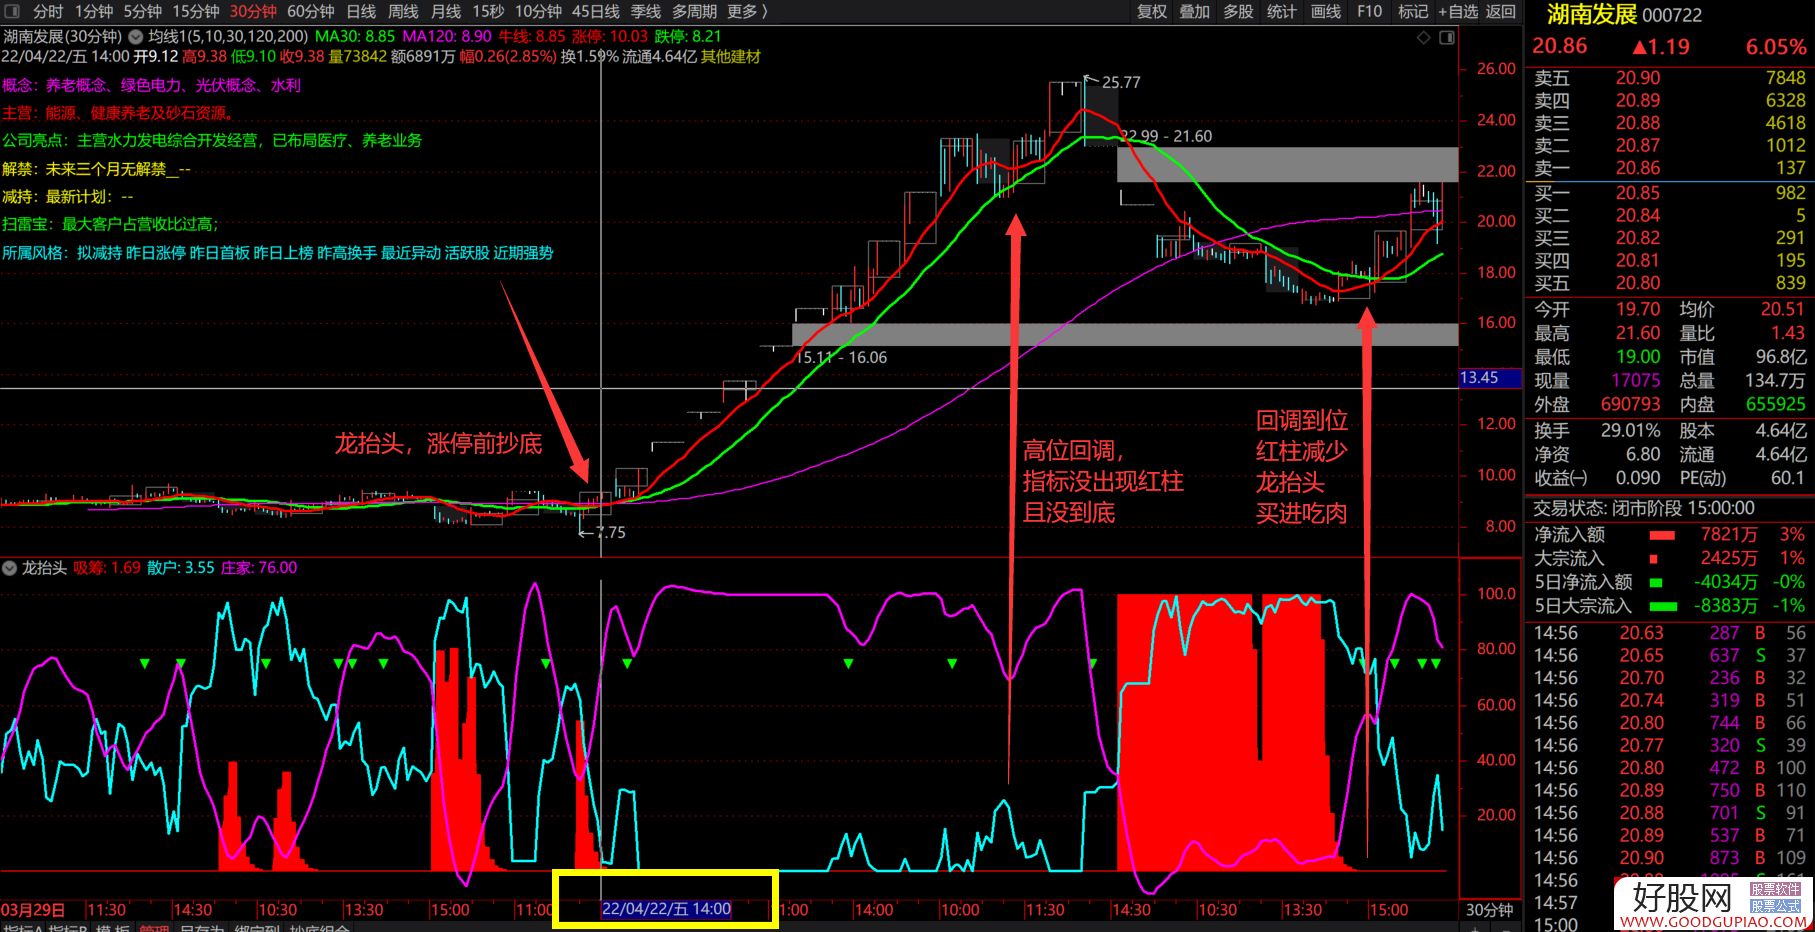The width and height of the screenshot is (1815, 932).
Task: Click the 22/04/22/五 14:00 time marker
Action: 666,909
